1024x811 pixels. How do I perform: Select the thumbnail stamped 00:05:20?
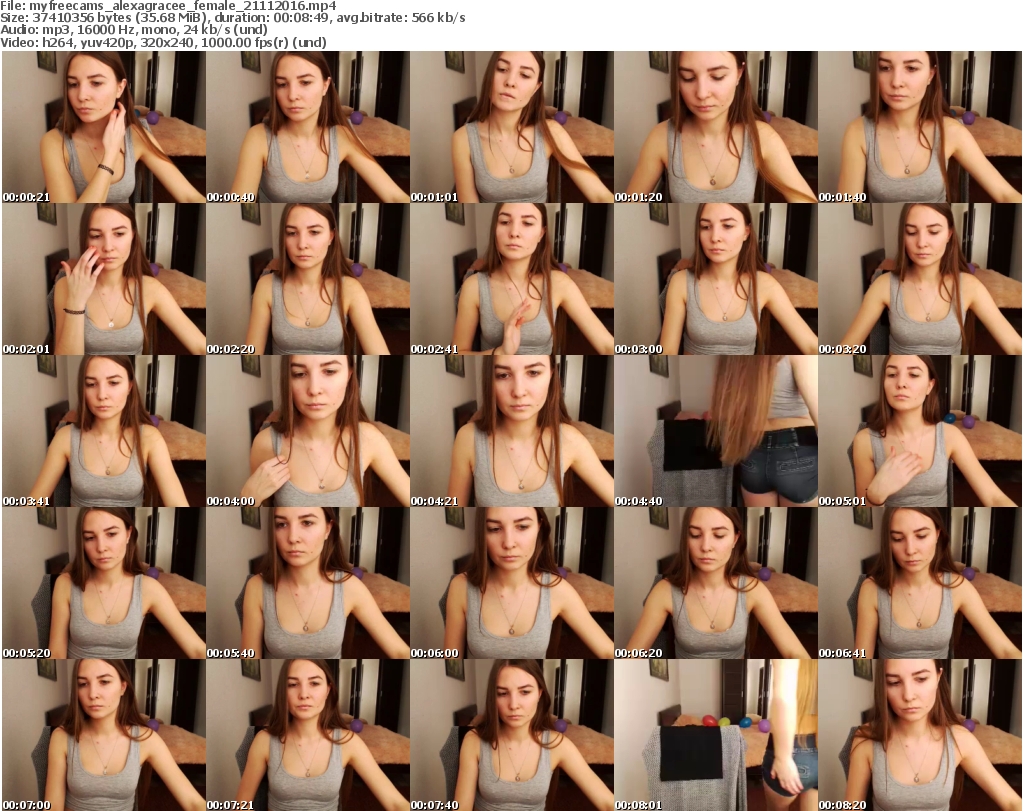click(x=104, y=584)
